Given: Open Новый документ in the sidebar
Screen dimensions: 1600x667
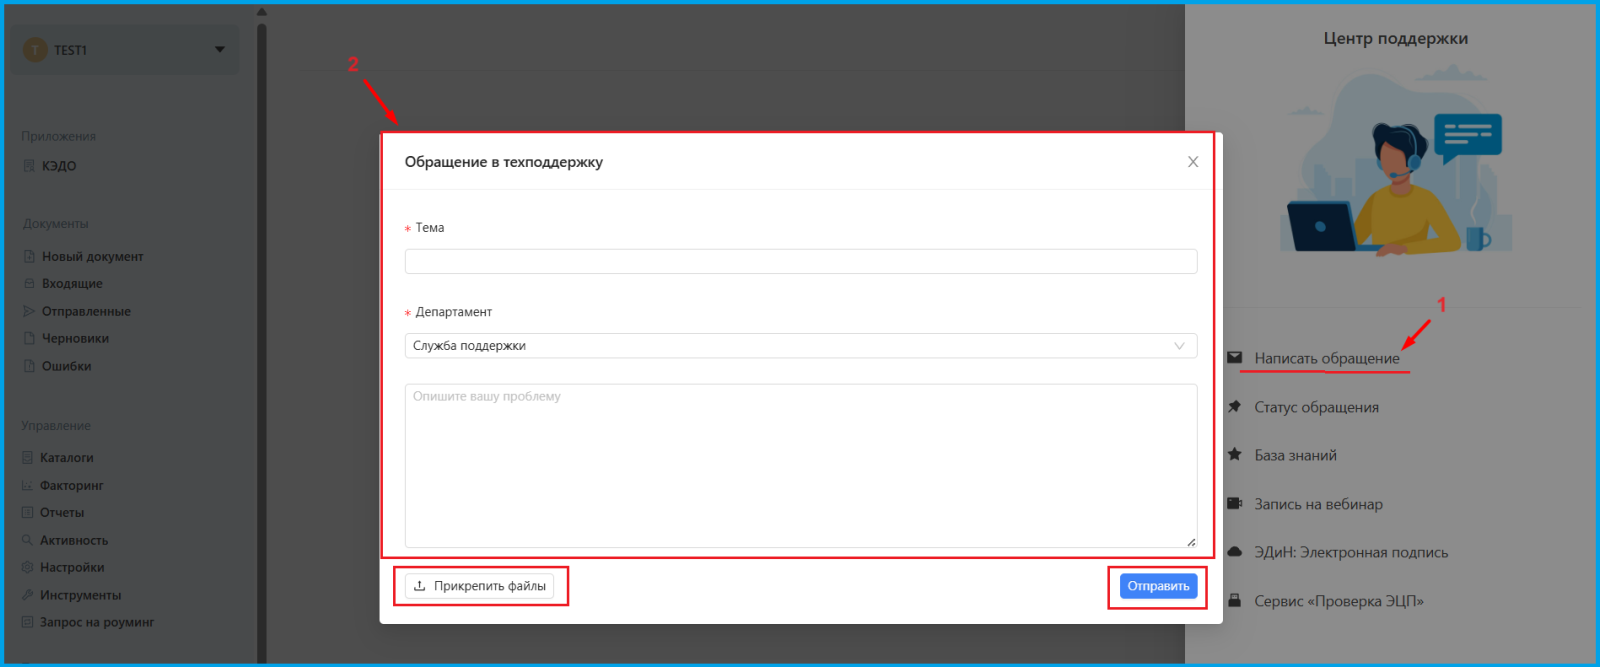Looking at the screenshot, I should [x=92, y=257].
